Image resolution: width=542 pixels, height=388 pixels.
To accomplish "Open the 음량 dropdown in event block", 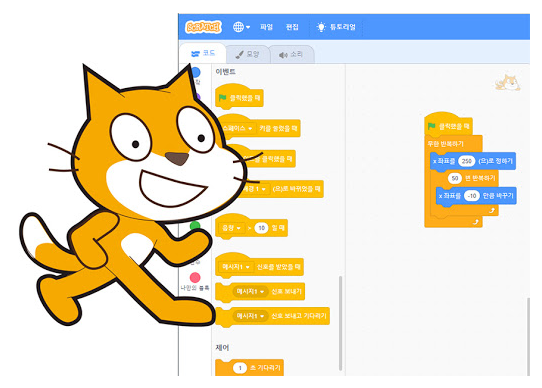I will 231,228.
